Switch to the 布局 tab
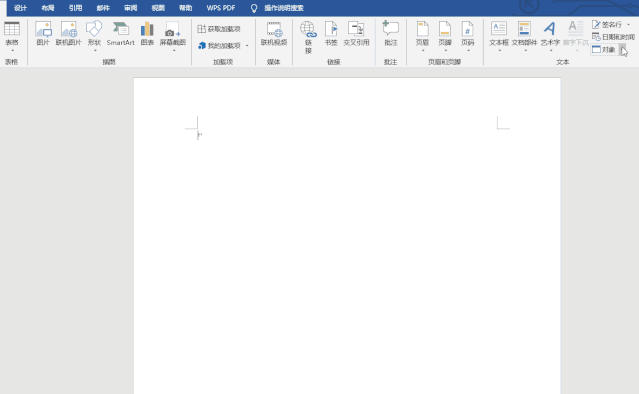Viewport: 639px width, 394px height. coord(48,8)
